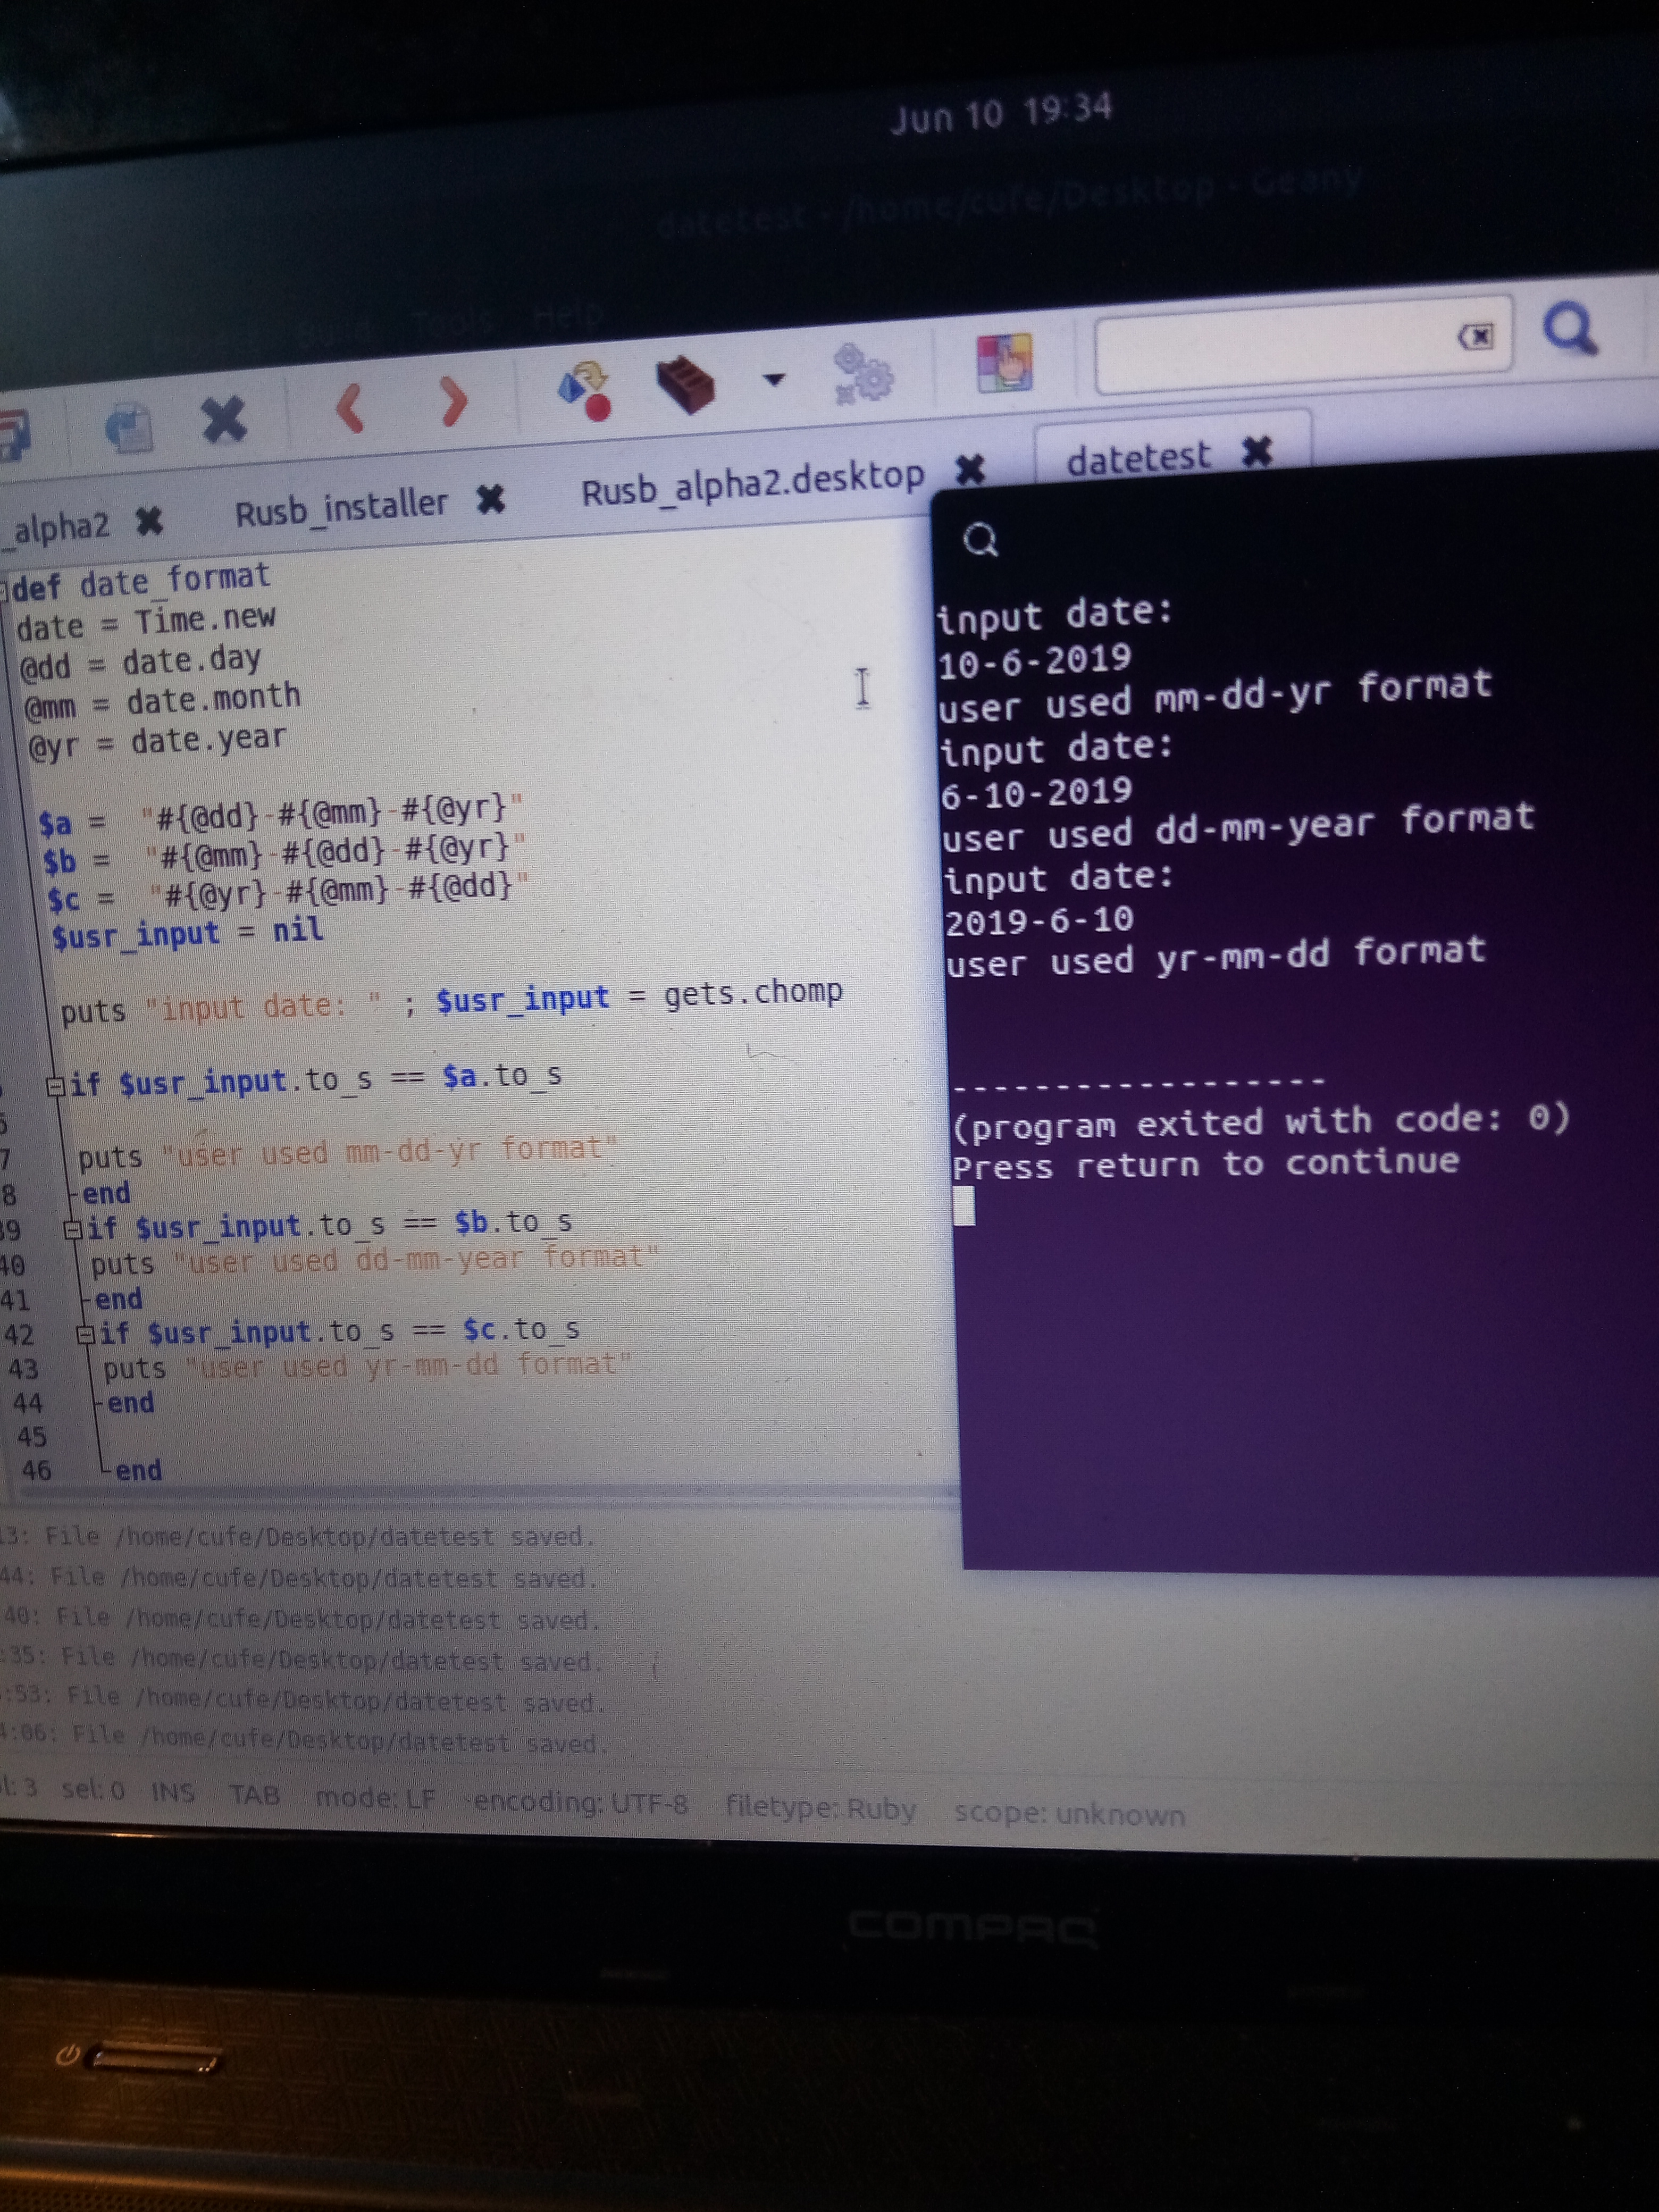This screenshot has width=1659, height=2212.
Task: Navigate back with the red left arrow
Action: pos(350,409)
